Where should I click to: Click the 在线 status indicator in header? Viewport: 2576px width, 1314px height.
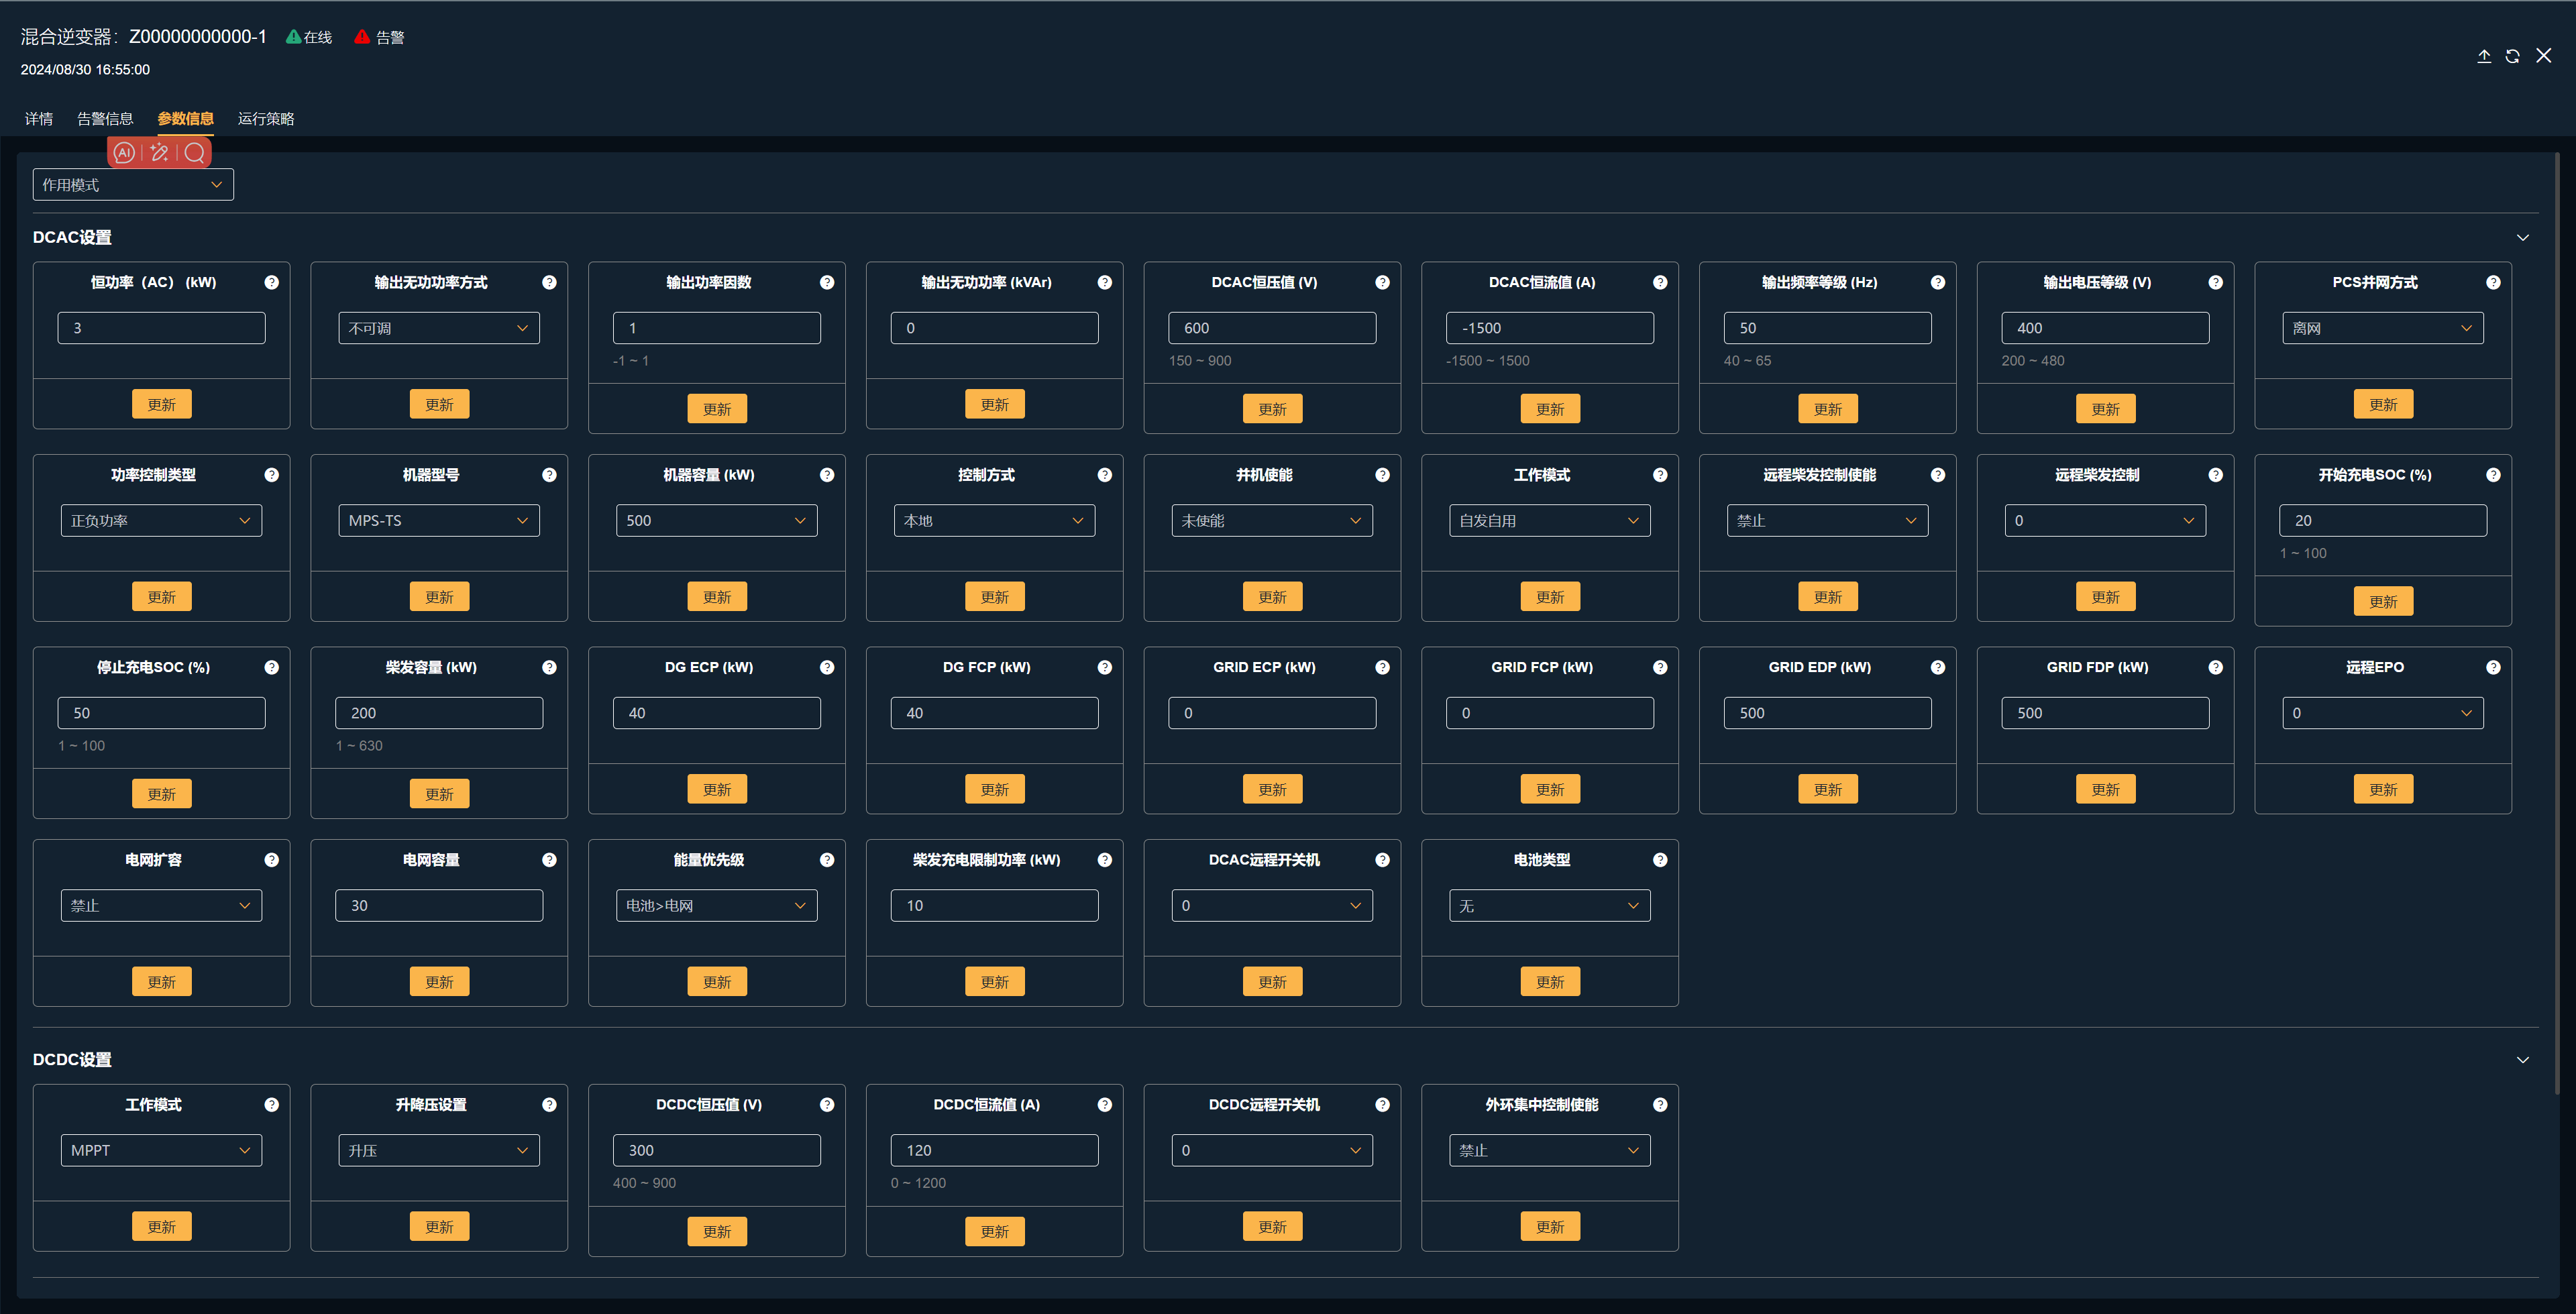tap(308, 37)
